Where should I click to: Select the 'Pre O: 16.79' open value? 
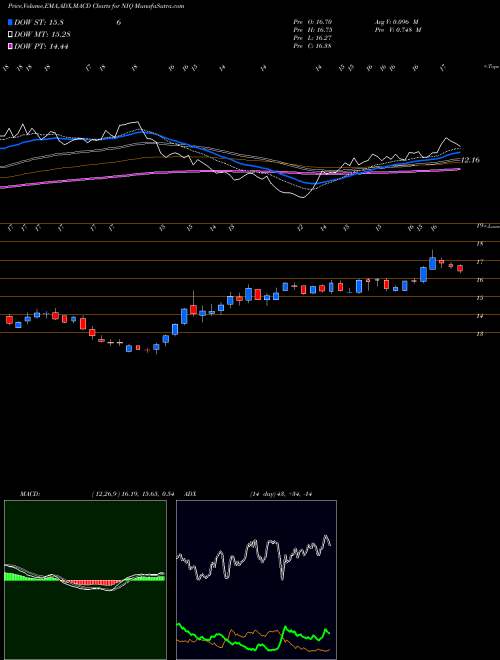point(313,22)
